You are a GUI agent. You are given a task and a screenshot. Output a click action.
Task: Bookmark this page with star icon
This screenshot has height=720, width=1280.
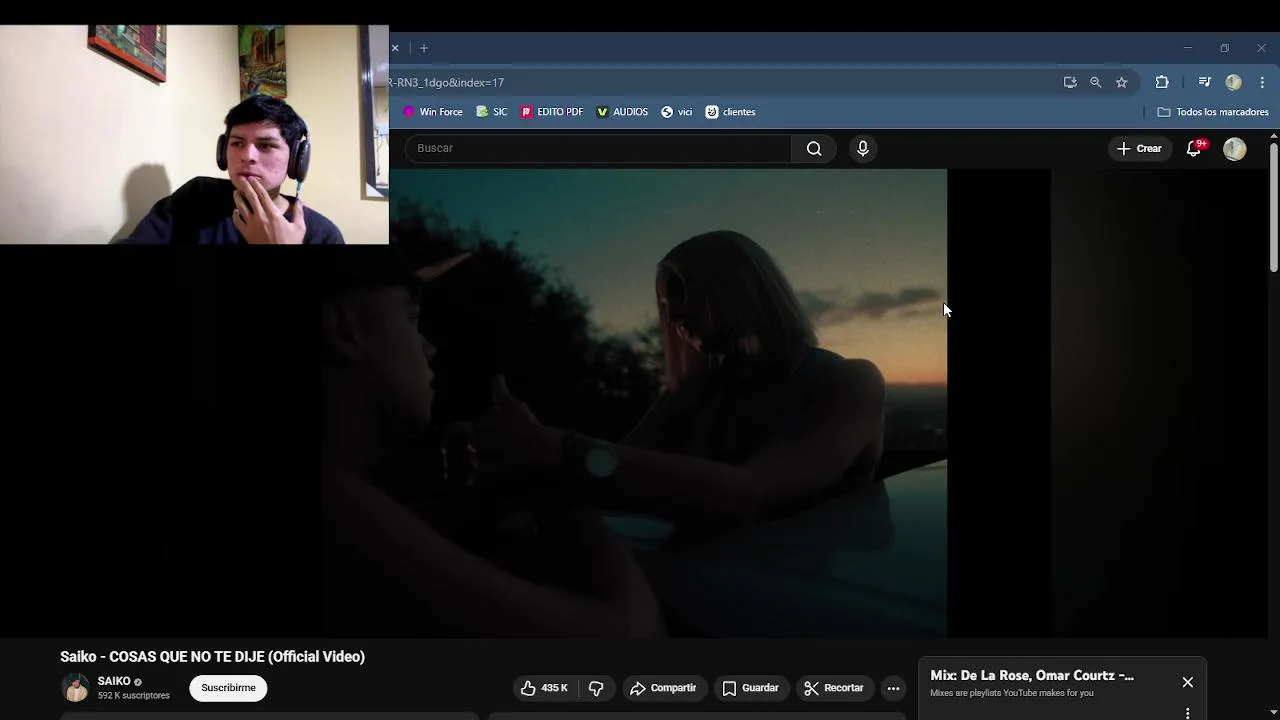[x=1121, y=82]
